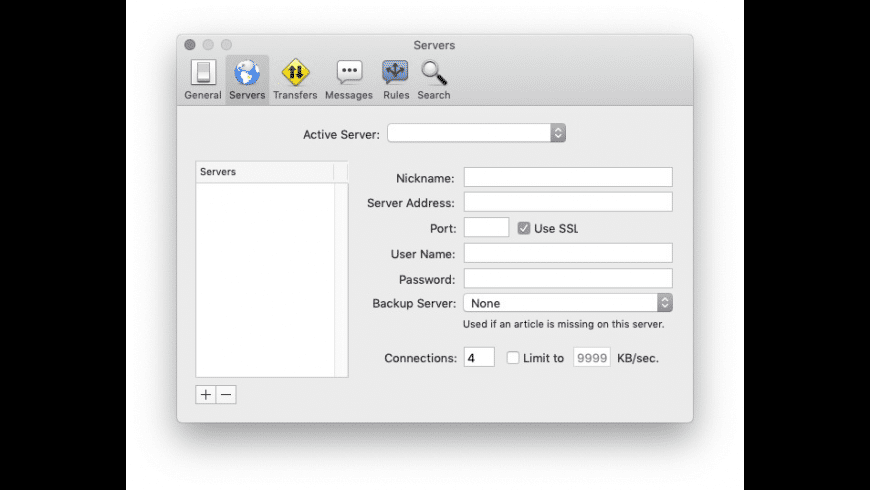Viewport: 870px width, 490px height.
Task: Click the User Name input field
Action: [x=568, y=253]
